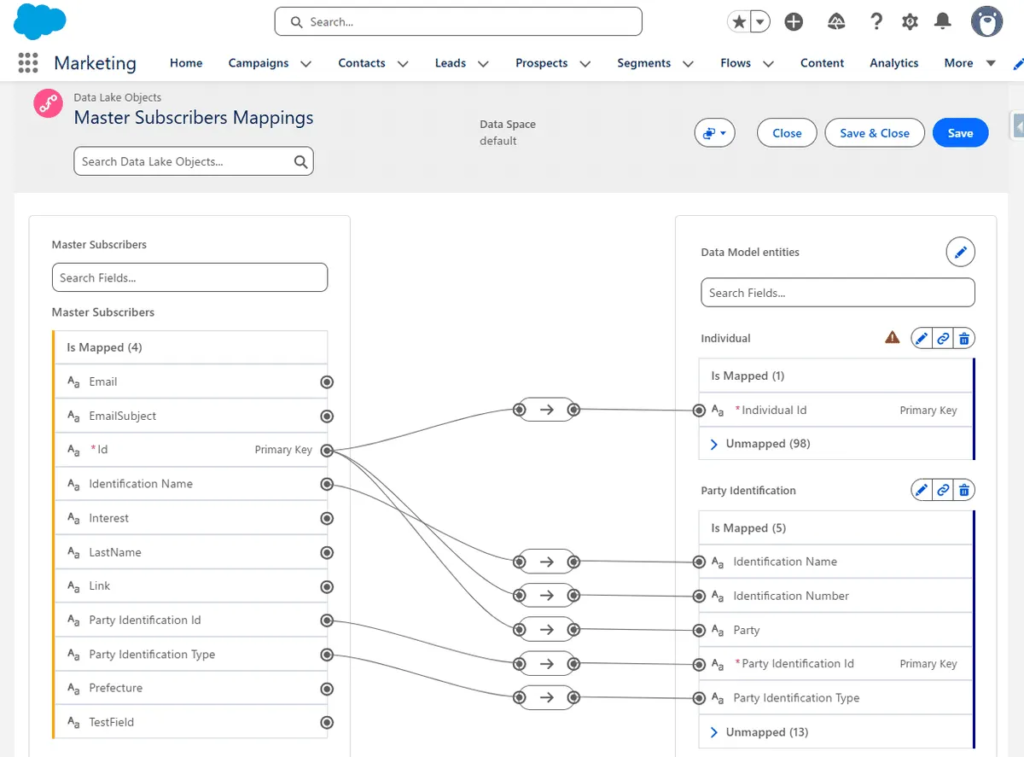The width and height of the screenshot is (1024, 757).
Task: Open the Analytics tab
Action: (x=893, y=63)
